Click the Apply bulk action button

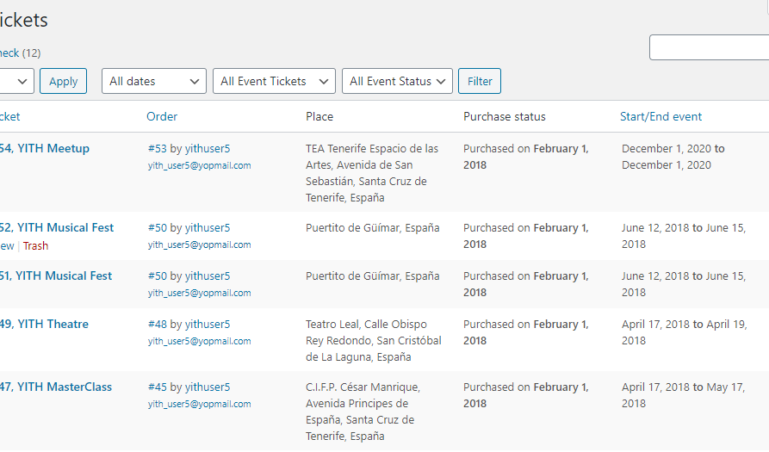pyautogui.click(x=63, y=81)
